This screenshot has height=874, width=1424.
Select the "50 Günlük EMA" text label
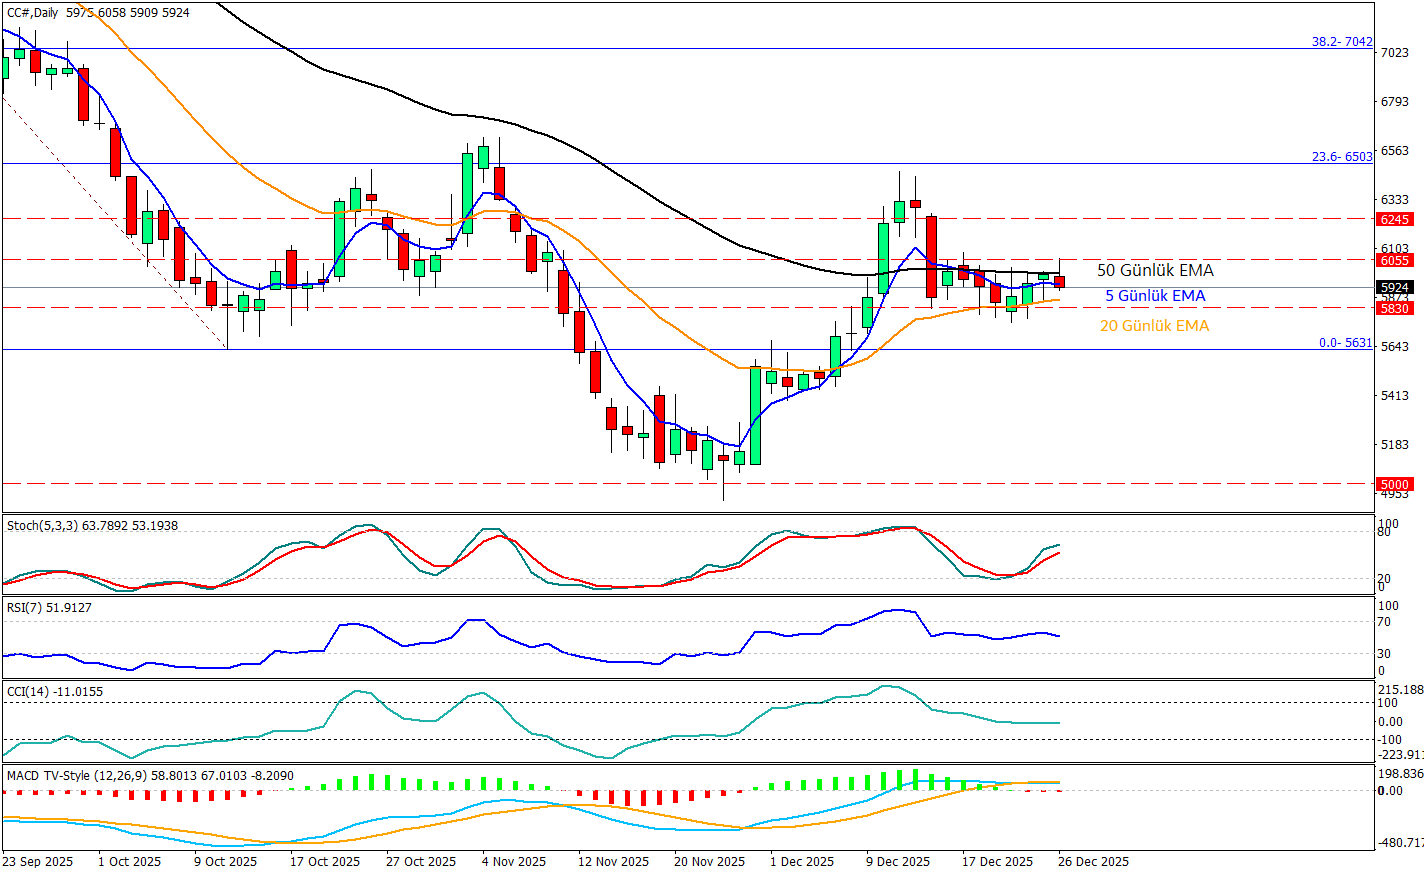click(1155, 271)
